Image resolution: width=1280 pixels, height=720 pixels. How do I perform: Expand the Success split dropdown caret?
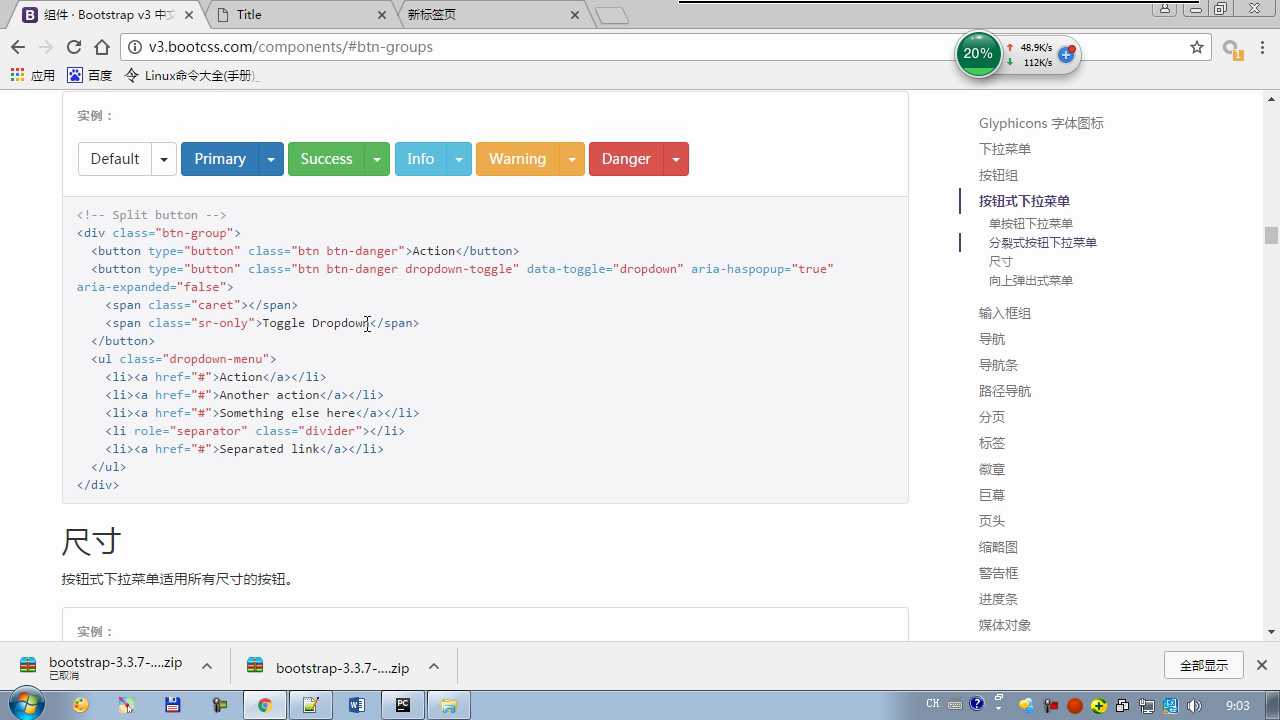pyautogui.click(x=377, y=159)
